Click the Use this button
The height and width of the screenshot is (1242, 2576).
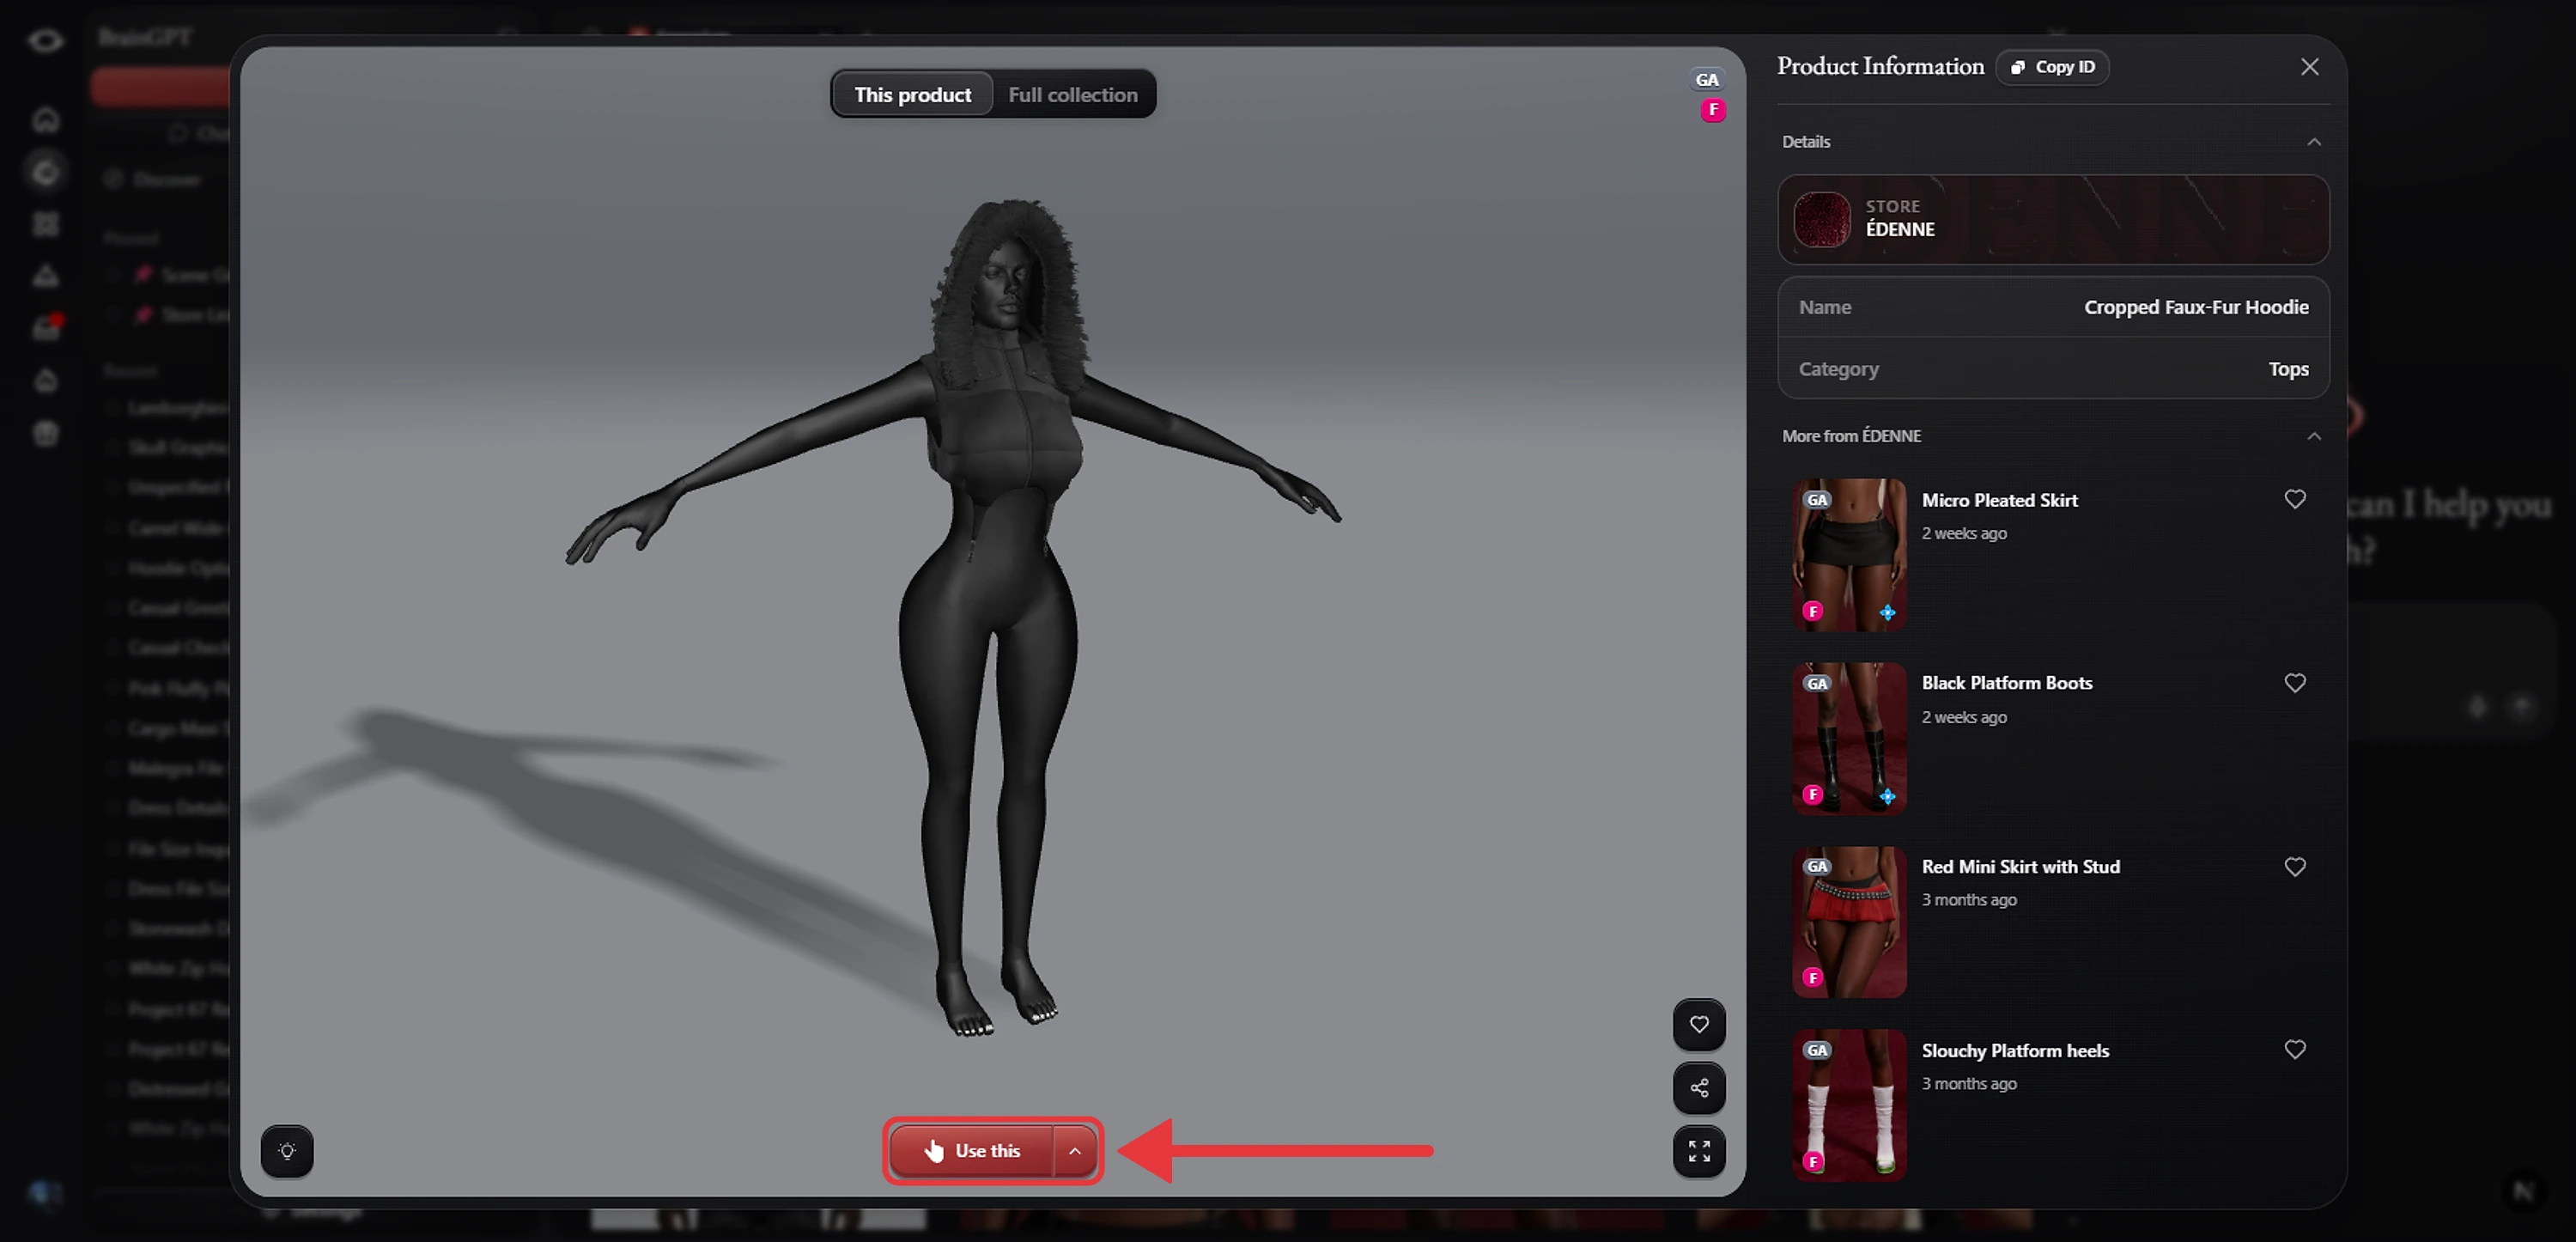coord(971,1151)
